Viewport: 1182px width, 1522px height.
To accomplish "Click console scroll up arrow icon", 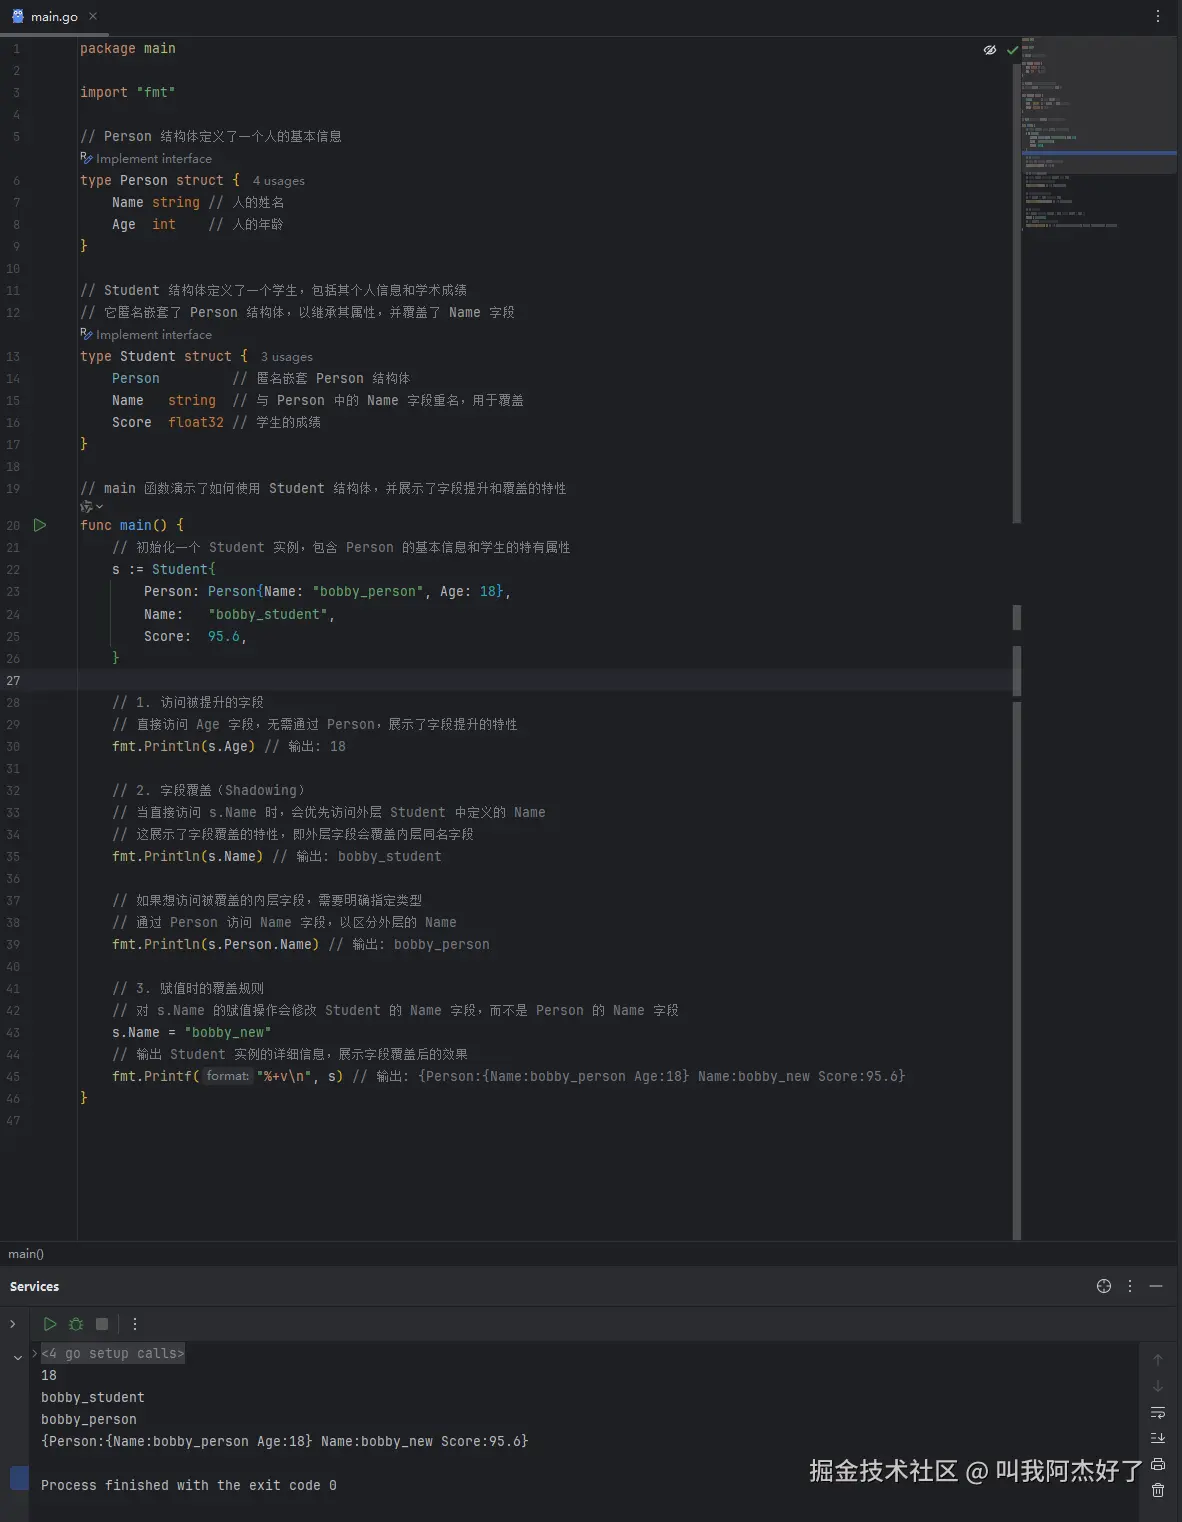I will [1158, 1360].
